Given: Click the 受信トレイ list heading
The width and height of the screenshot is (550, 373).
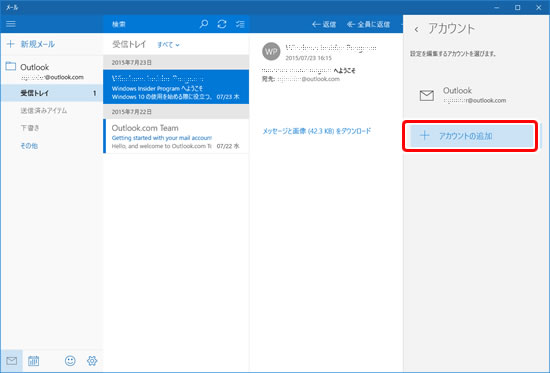Looking at the screenshot, I should click(x=129, y=45).
